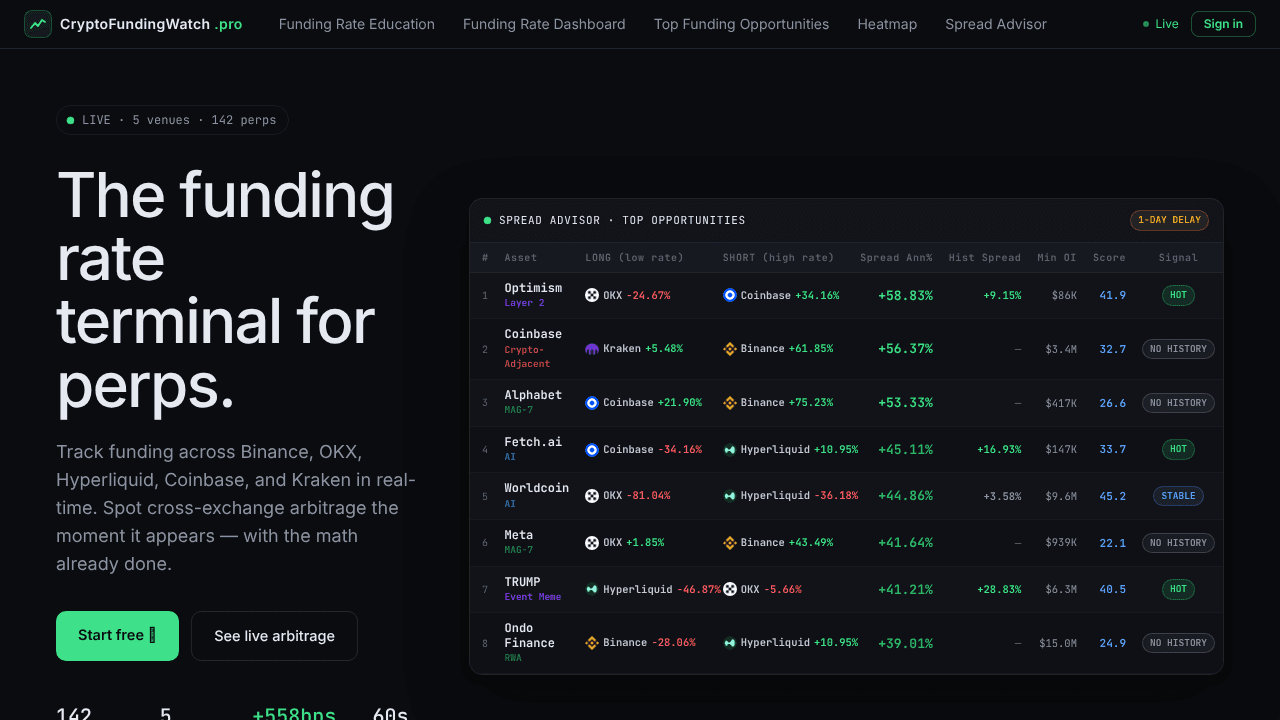This screenshot has height=720, width=1280.
Task: Click SHORT (high rate) column header
Action: pyautogui.click(x=778, y=258)
